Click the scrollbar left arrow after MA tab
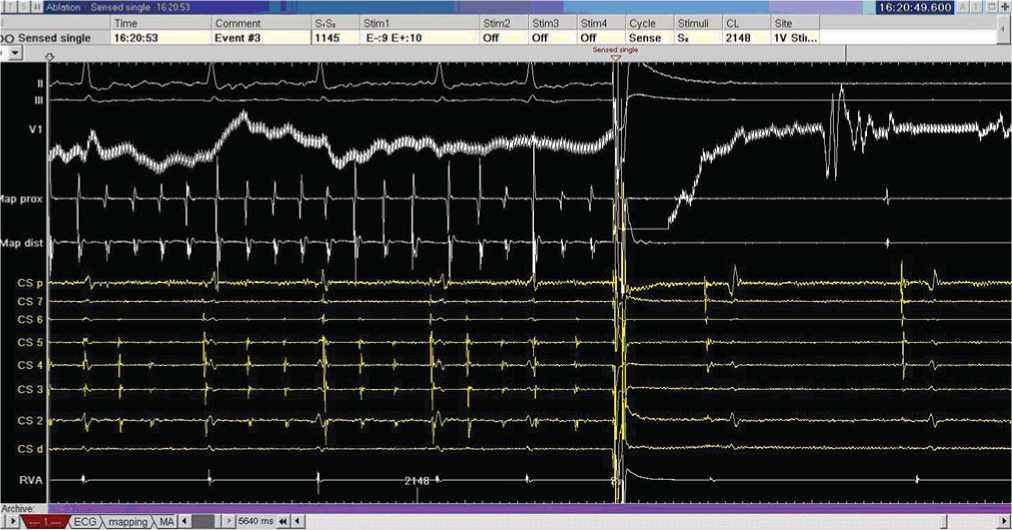 [183, 522]
